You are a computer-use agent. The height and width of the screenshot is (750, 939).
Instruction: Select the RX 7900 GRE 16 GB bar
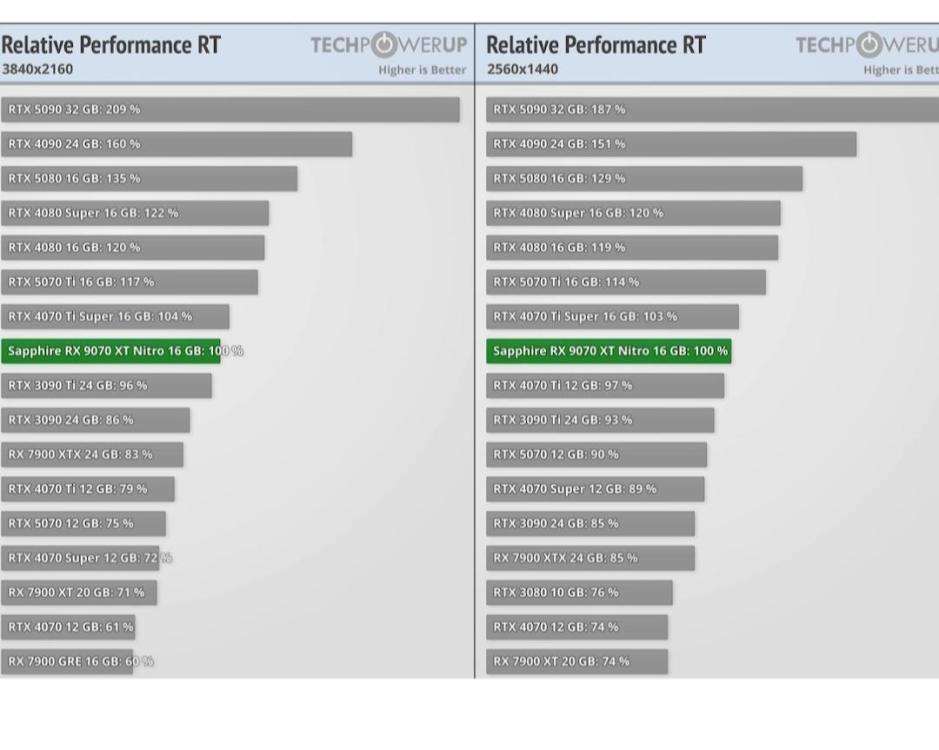pyautogui.click(x=67, y=662)
